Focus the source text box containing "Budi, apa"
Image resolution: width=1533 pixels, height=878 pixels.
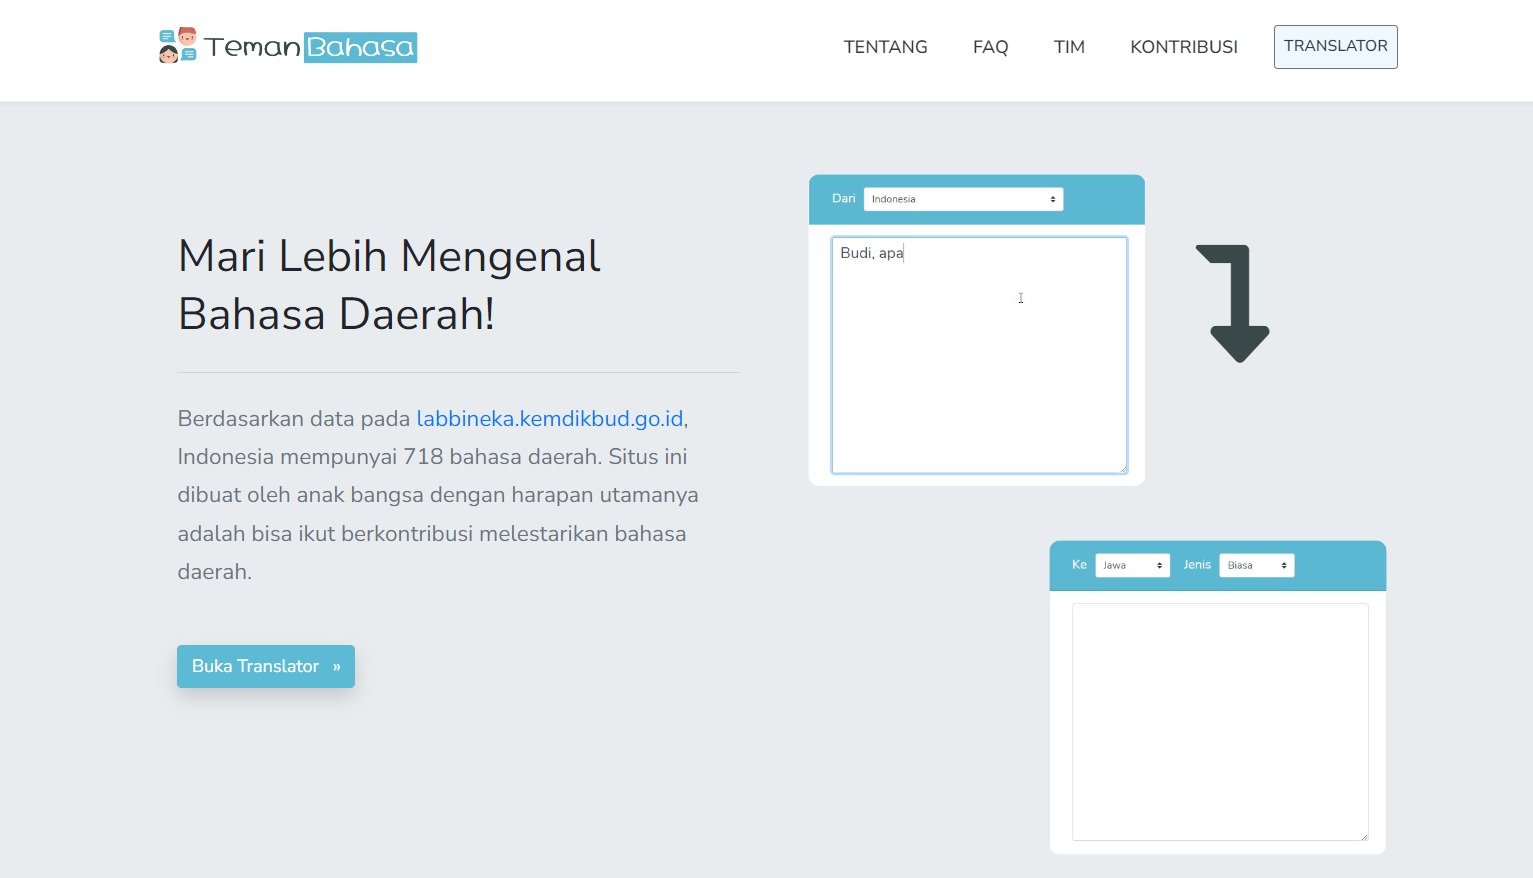(x=978, y=355)
